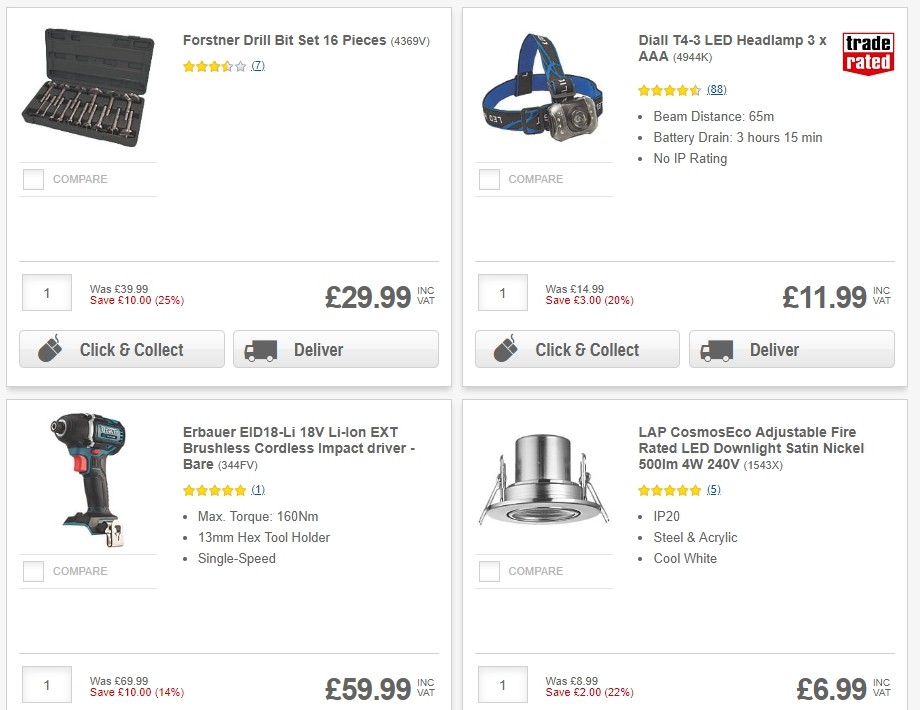Open the LAP CosmosEco Downlight product page
Viewport: 920px width, 710px height.
pos(750,448)
